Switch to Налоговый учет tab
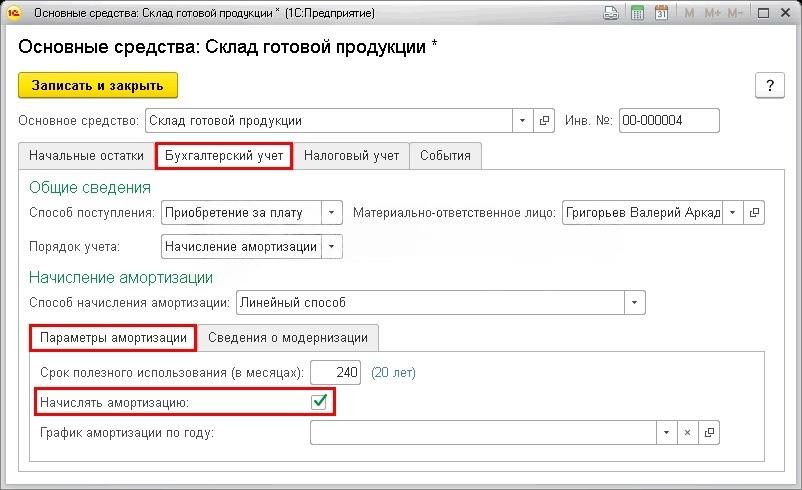 [351, 155]
